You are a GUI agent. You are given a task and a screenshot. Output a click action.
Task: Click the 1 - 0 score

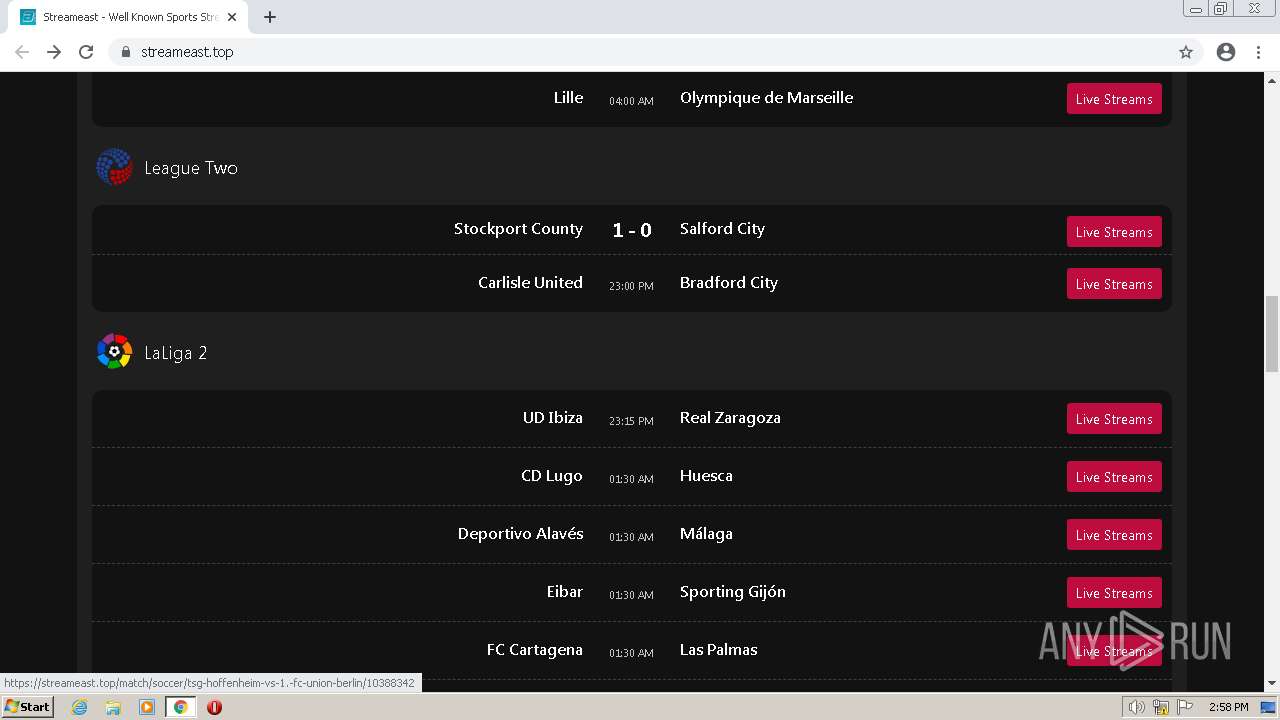coord(632,231)
